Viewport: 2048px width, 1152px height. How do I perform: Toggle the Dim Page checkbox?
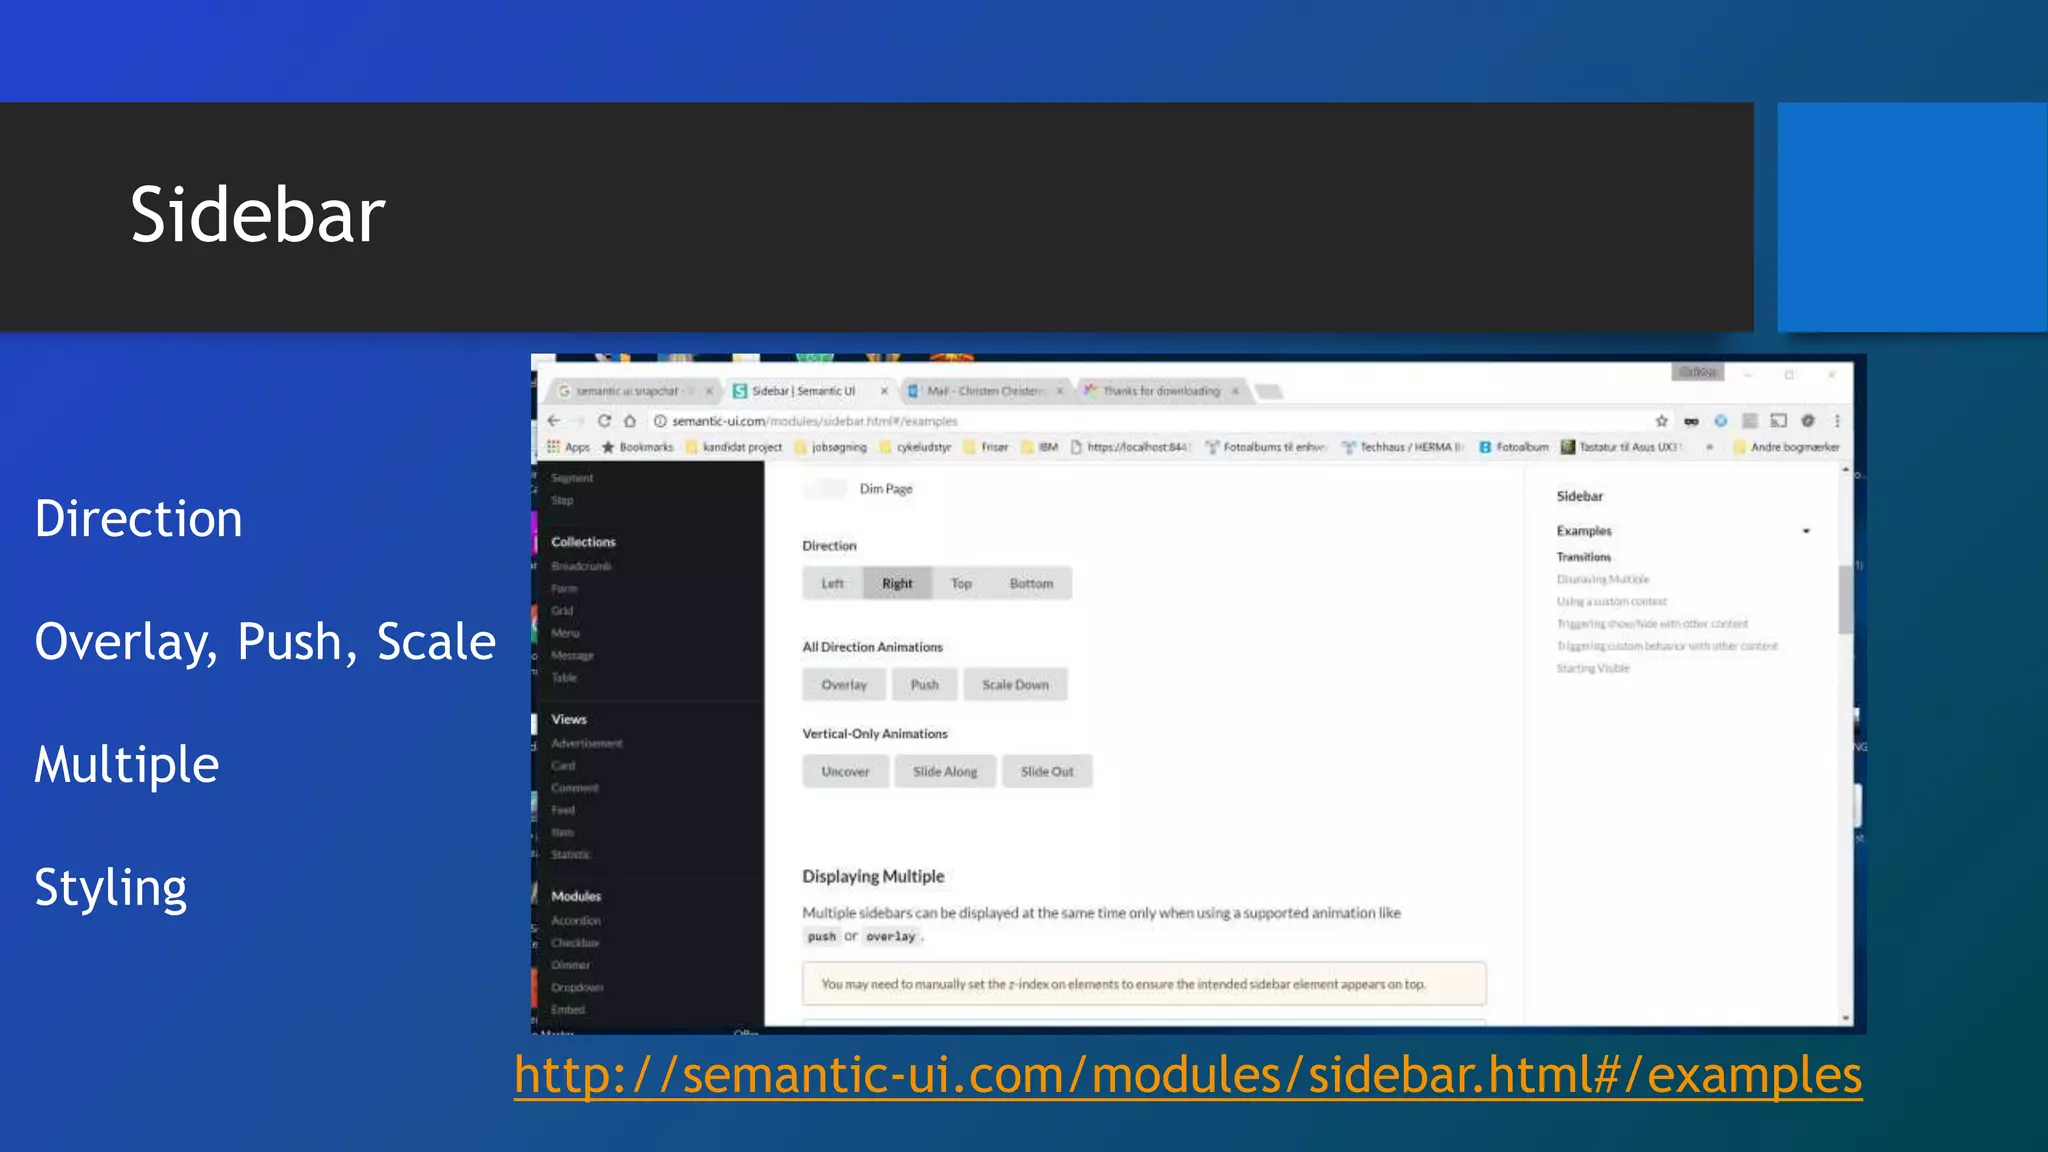click(827, 488)
